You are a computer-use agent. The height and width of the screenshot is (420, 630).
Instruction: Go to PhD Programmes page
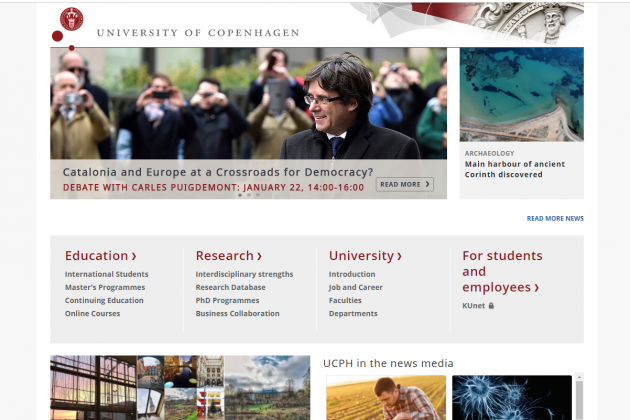click(x=227, y=300)
